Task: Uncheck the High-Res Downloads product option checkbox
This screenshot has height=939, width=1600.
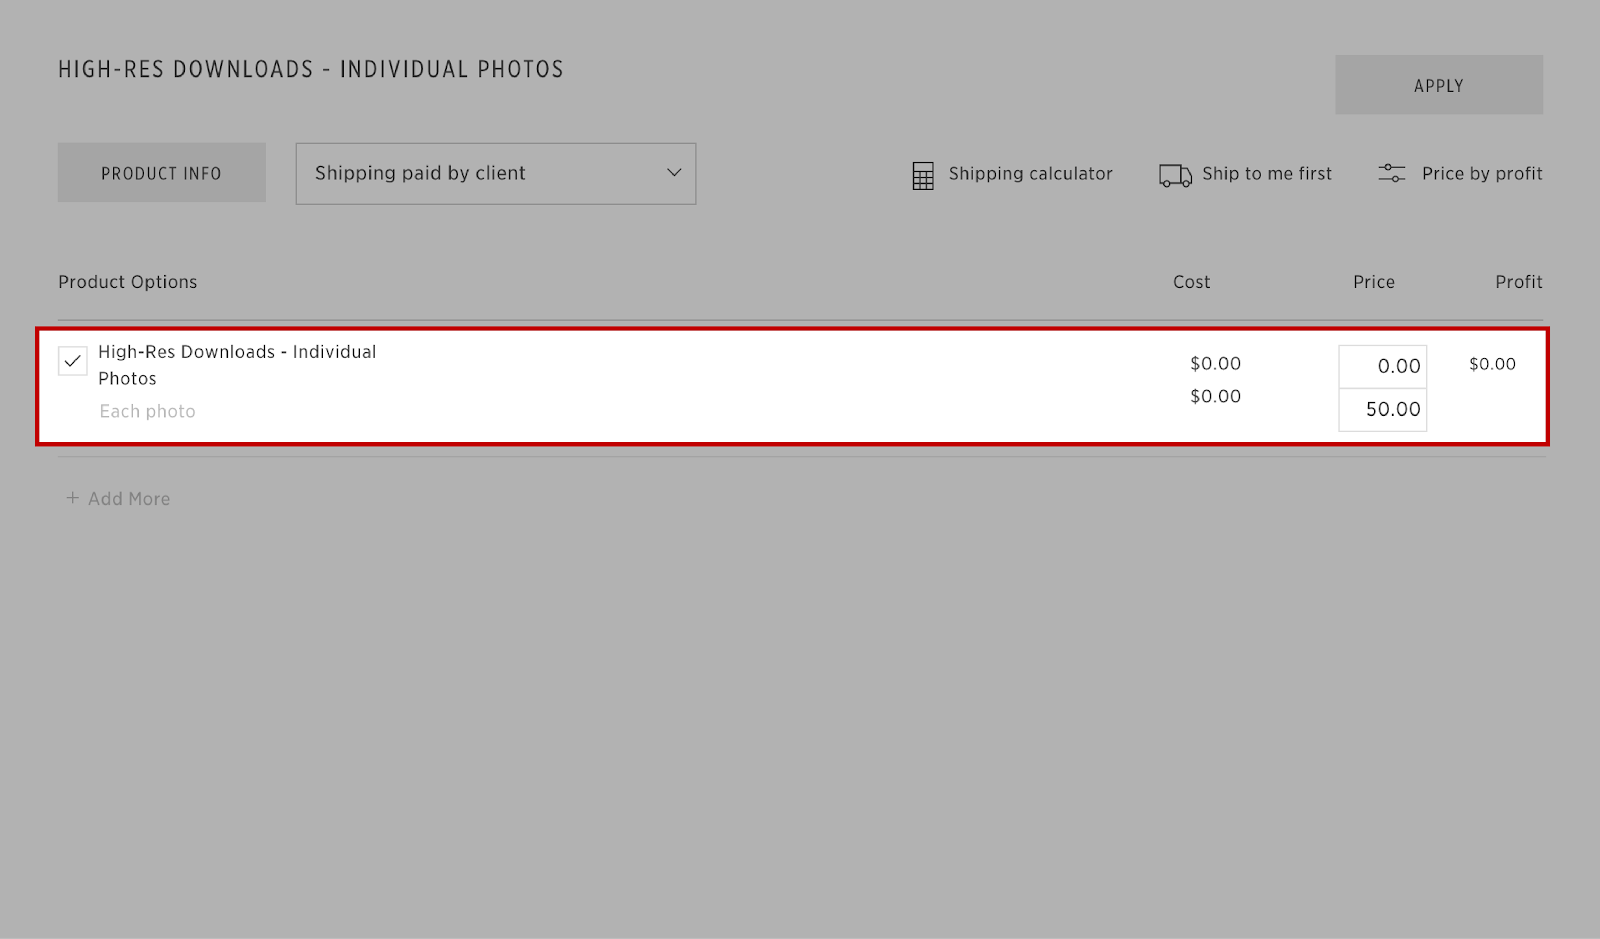Action: (x=73, y=361)
